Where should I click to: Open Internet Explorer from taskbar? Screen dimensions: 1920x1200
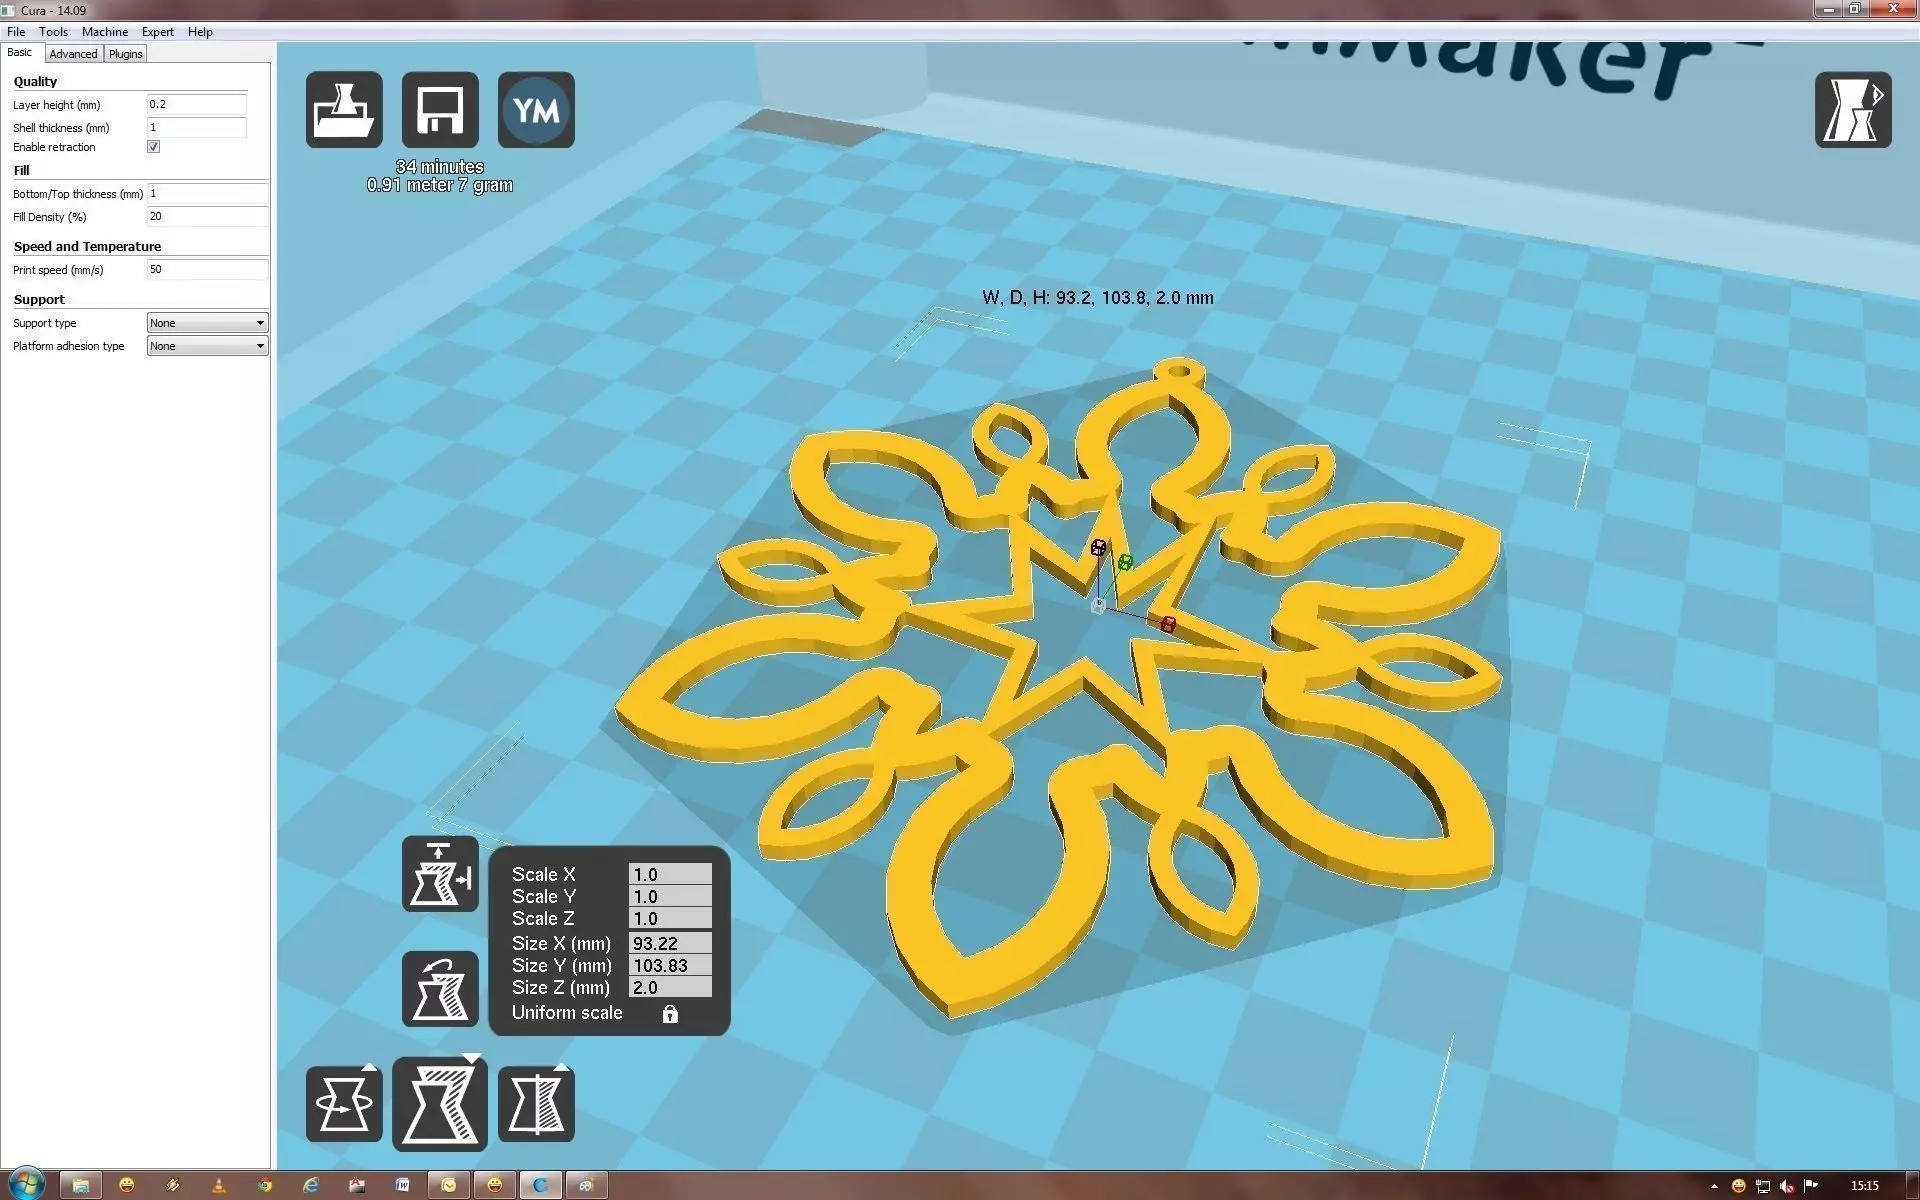[x=311, y=1185]
